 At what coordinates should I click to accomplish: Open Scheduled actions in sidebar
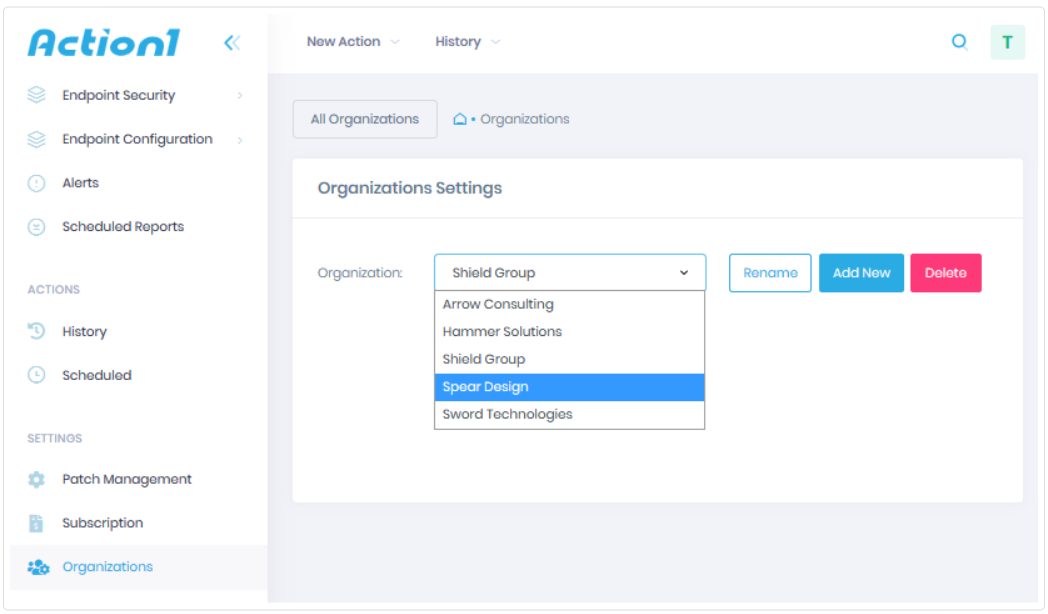[x=97, y=375]
